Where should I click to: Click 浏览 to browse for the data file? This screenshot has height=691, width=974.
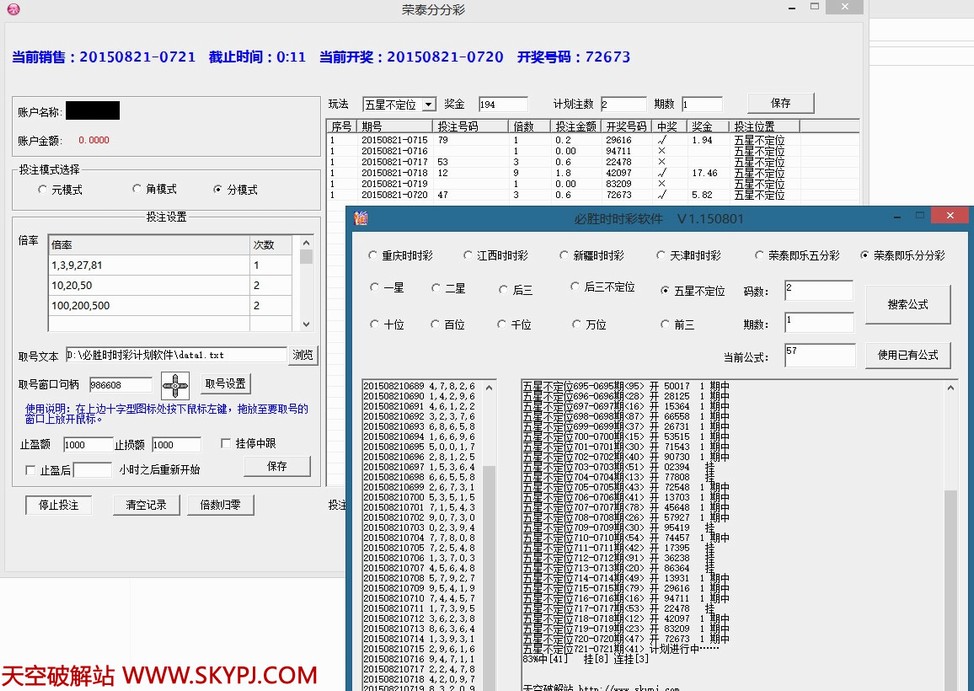(302, 355)
